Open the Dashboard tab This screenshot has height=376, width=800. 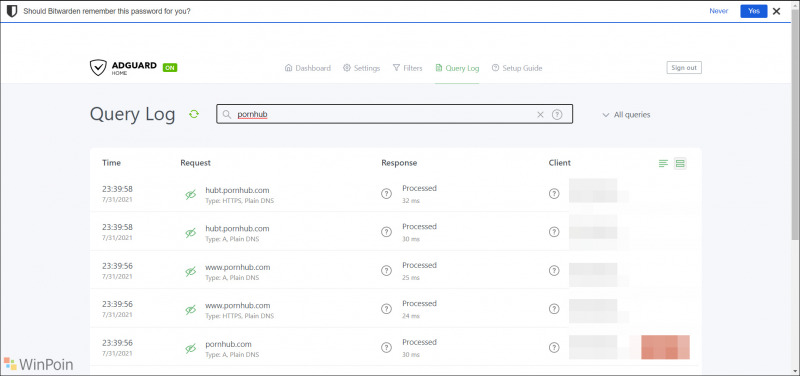[x=308, y=68]
